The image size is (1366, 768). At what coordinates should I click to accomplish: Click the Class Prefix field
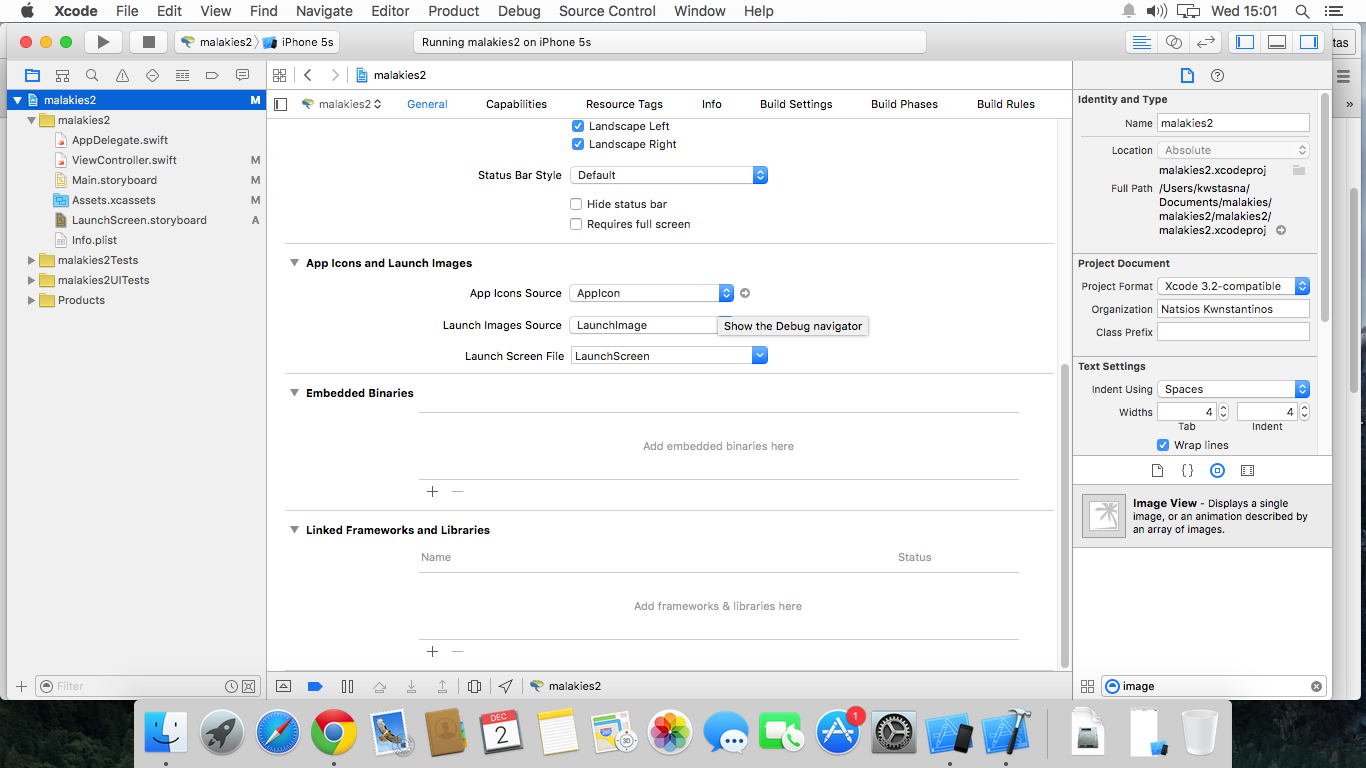[1233, 332]
